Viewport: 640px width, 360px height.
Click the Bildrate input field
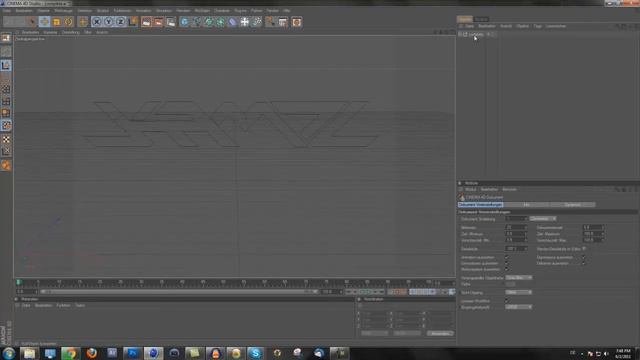coord(516,227)
